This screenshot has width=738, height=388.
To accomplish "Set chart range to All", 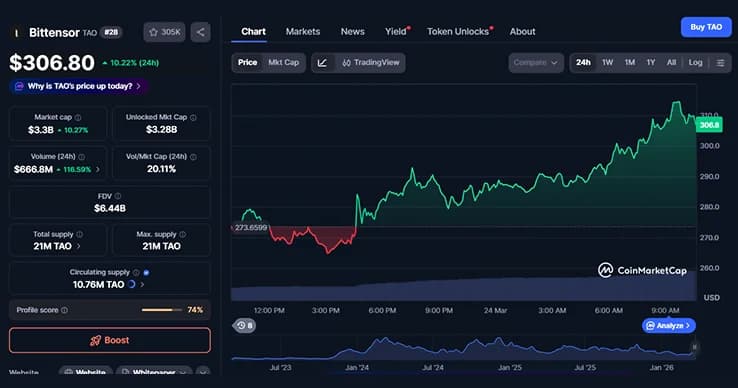I will click(x=671, y=63).
